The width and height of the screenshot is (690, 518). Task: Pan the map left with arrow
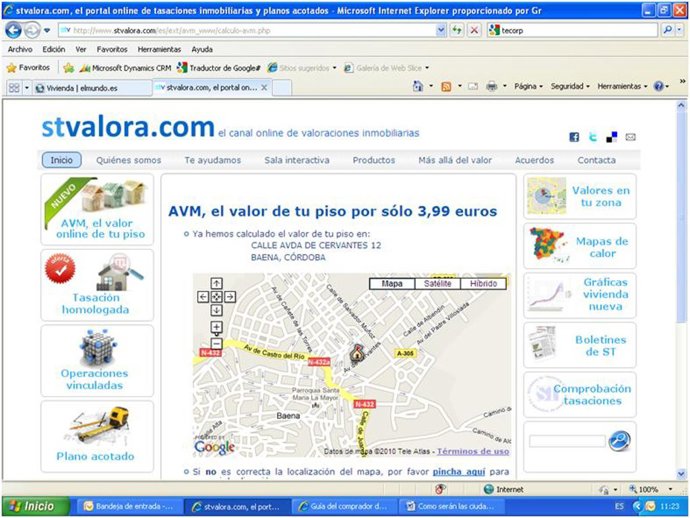(x=203, y=297)
